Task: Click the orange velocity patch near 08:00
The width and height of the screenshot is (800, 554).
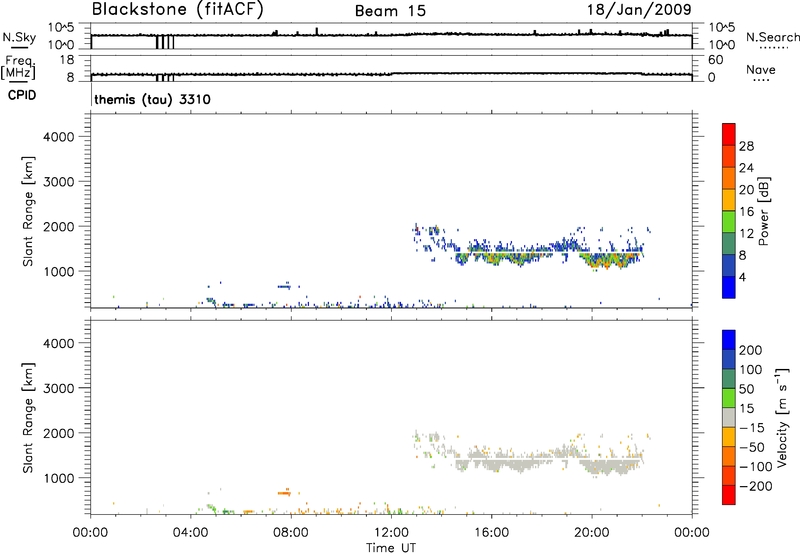Action: tap(284, 492)
